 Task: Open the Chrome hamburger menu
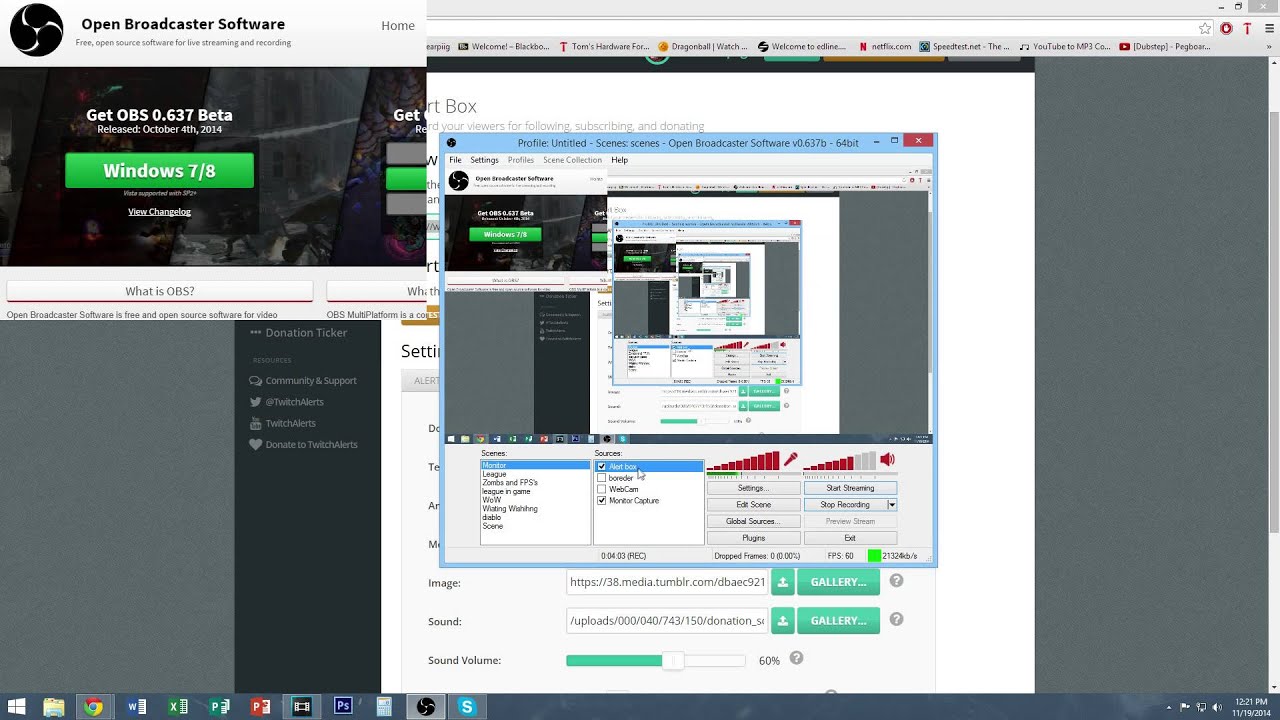click(x=1269, y=29)
